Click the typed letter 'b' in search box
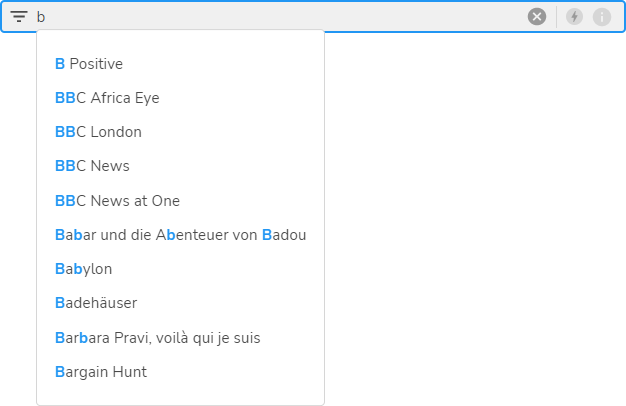Image resolution: width=626 pixels, height=406 pixels. [41, 17]
